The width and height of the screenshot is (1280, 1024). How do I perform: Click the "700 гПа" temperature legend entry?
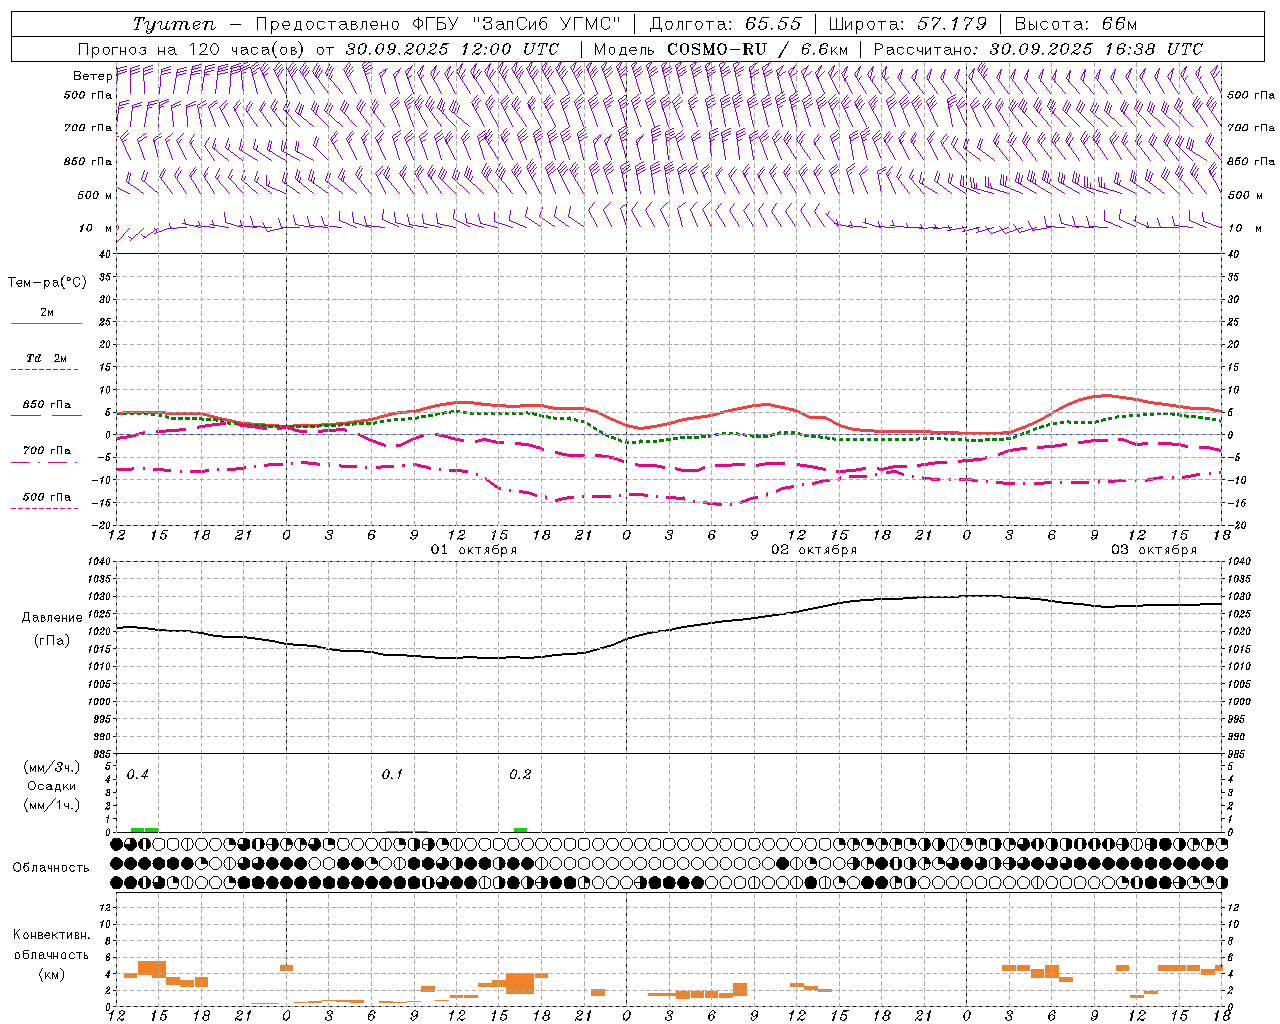(46, 451)
